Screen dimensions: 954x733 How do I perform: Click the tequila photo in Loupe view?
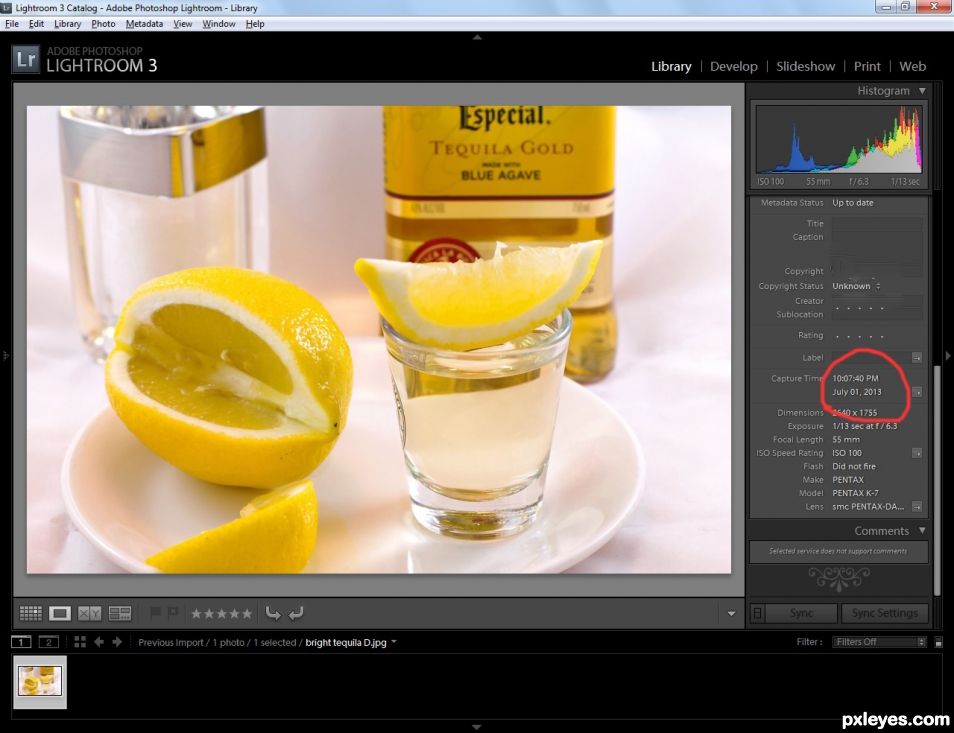point(379,339)
